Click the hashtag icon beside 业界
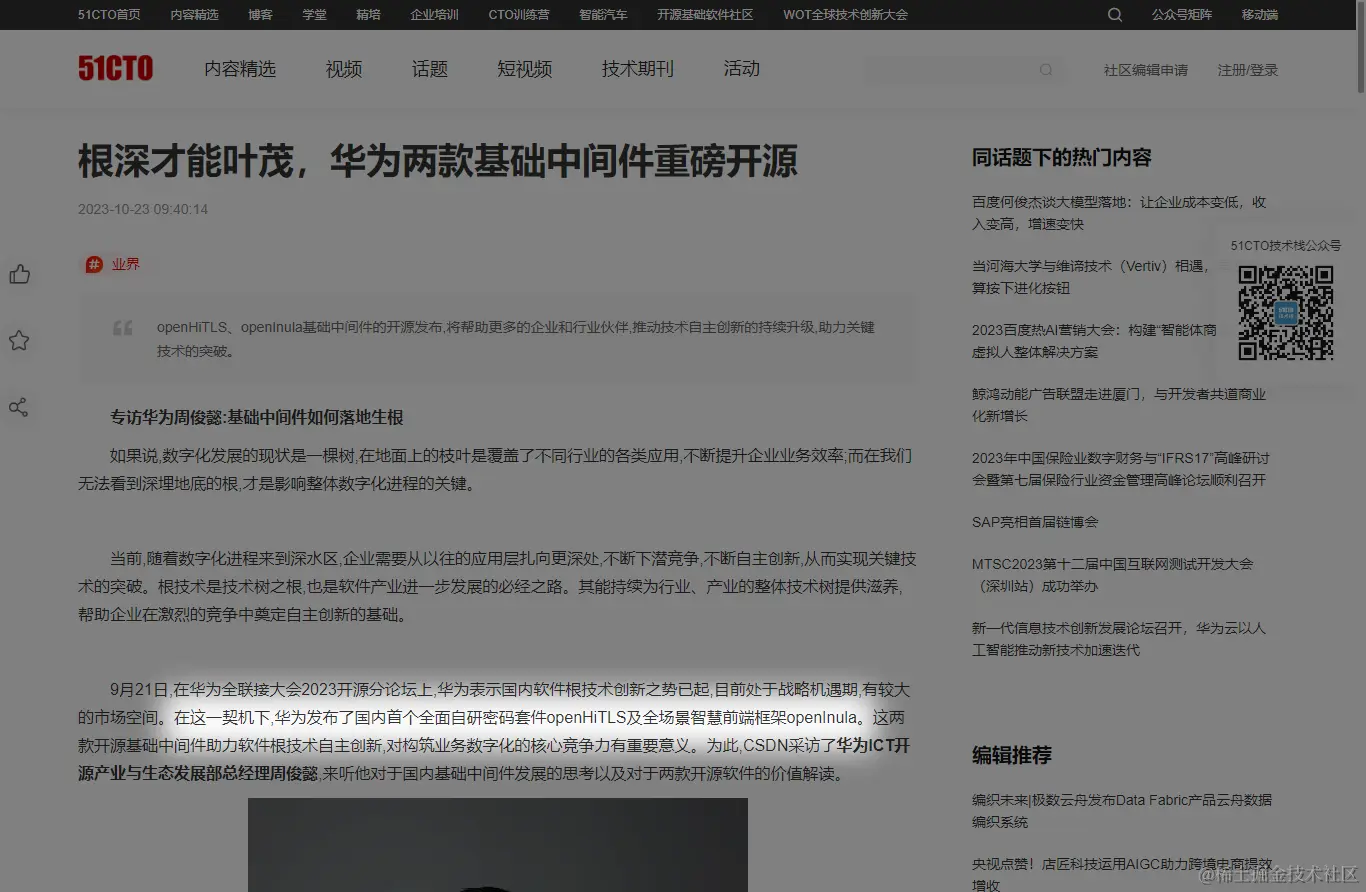This screenshot has height=892, width=1366. coord(94,264)
